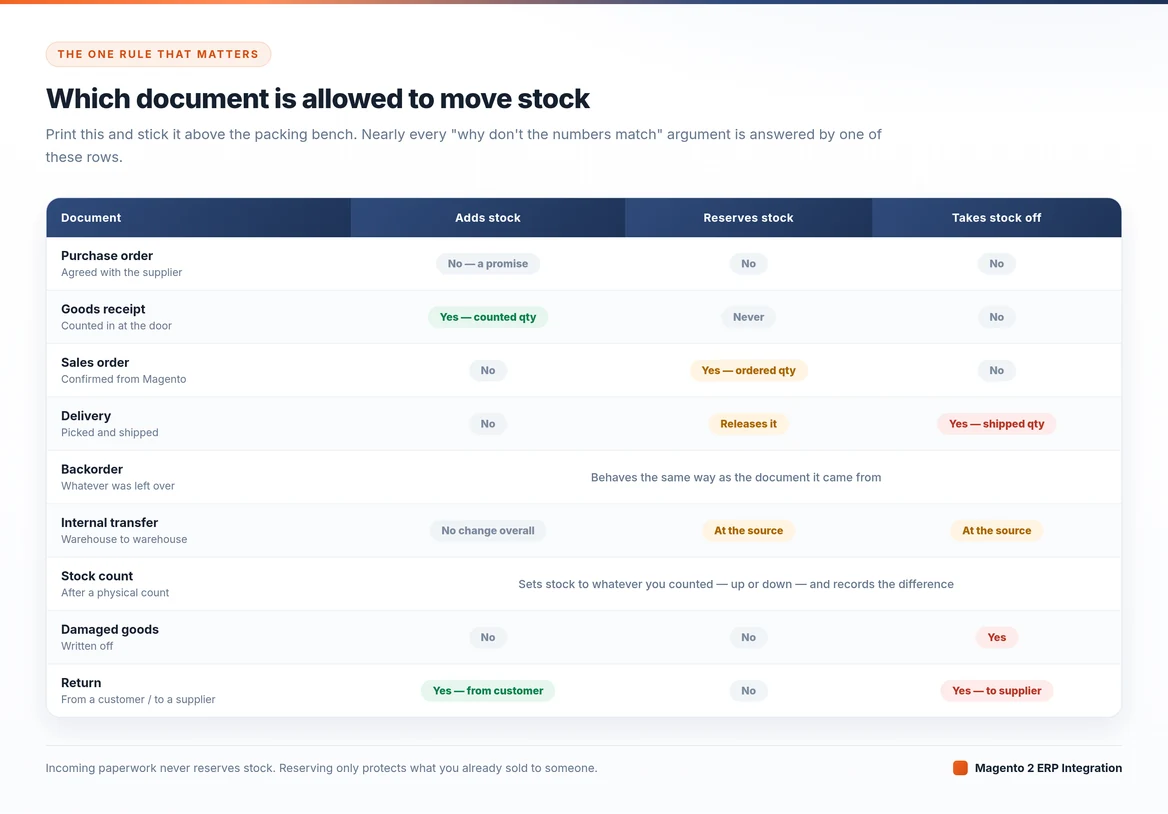Click 'No' under Reserves stock in Damaged goods row
Image resolution: width=1168 pixels, height=814 pixels.
749,637
